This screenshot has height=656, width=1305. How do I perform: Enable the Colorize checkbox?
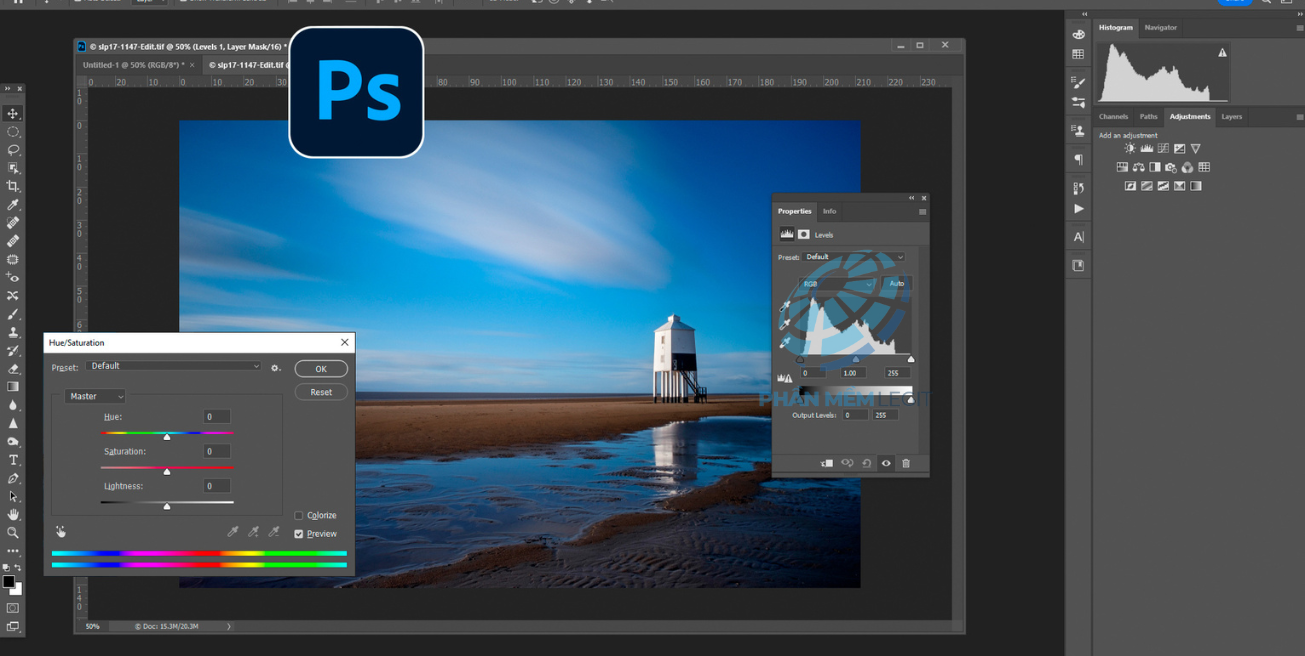pyautogui.click(x=298, y=515)
